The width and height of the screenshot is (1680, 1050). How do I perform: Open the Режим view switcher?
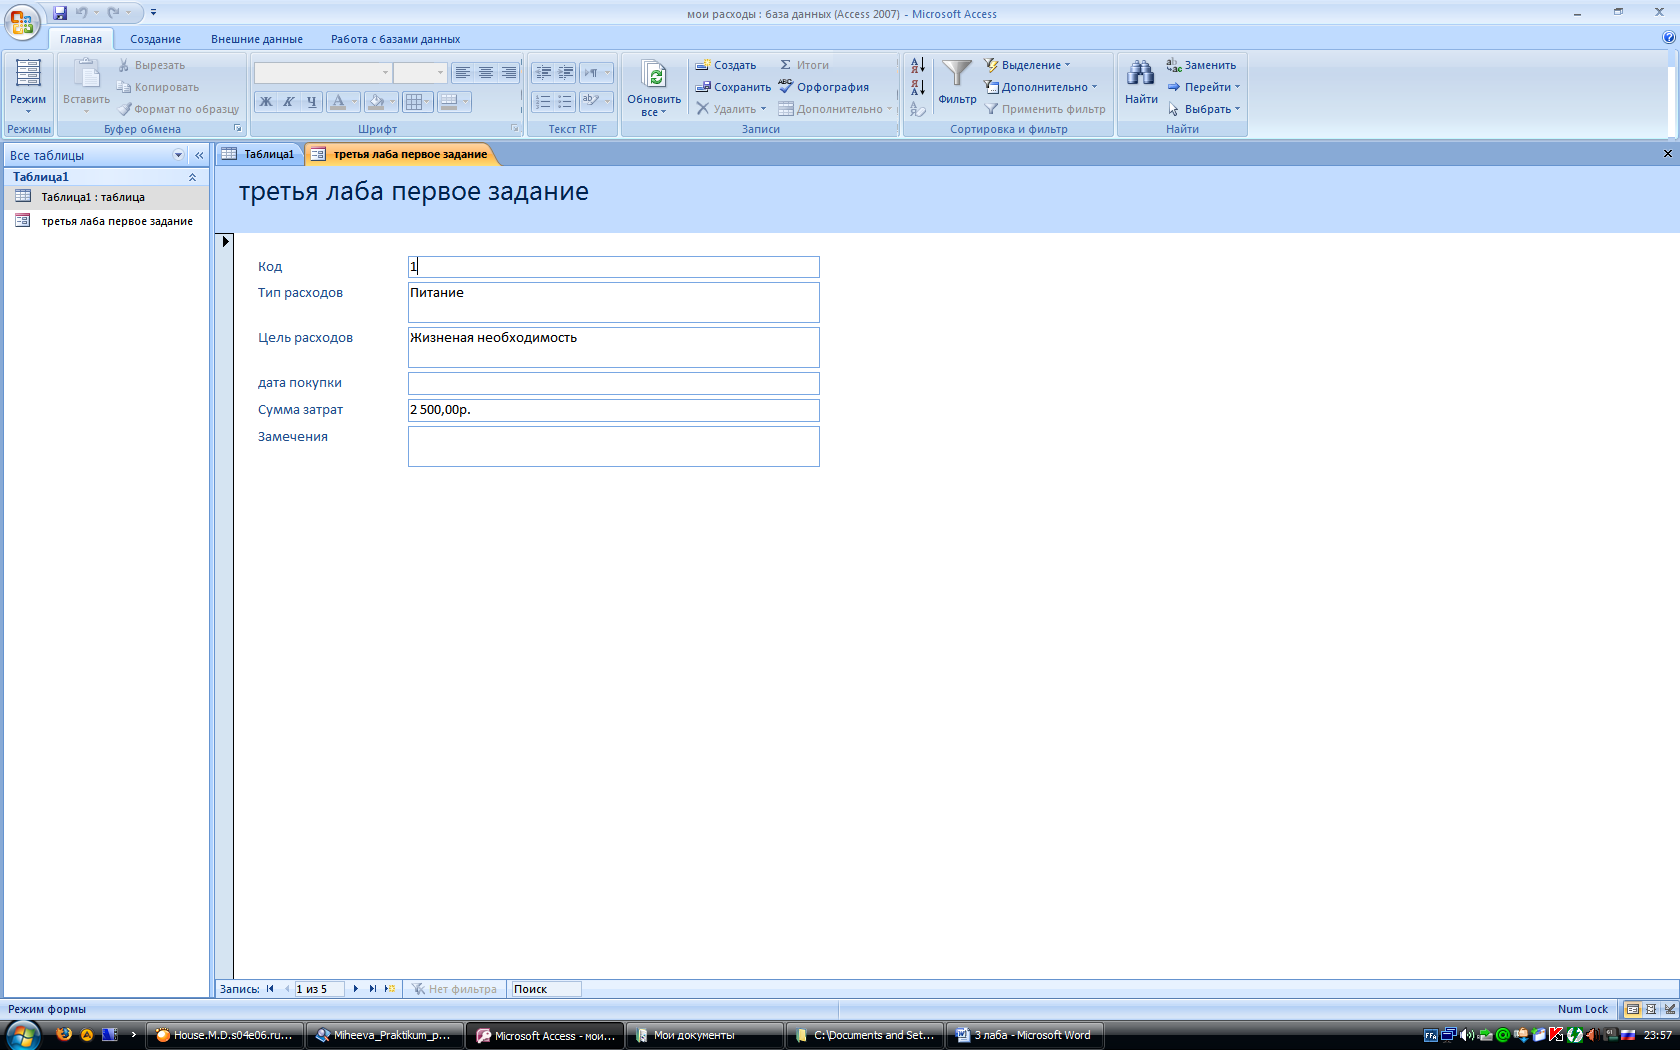pos(28,86)
